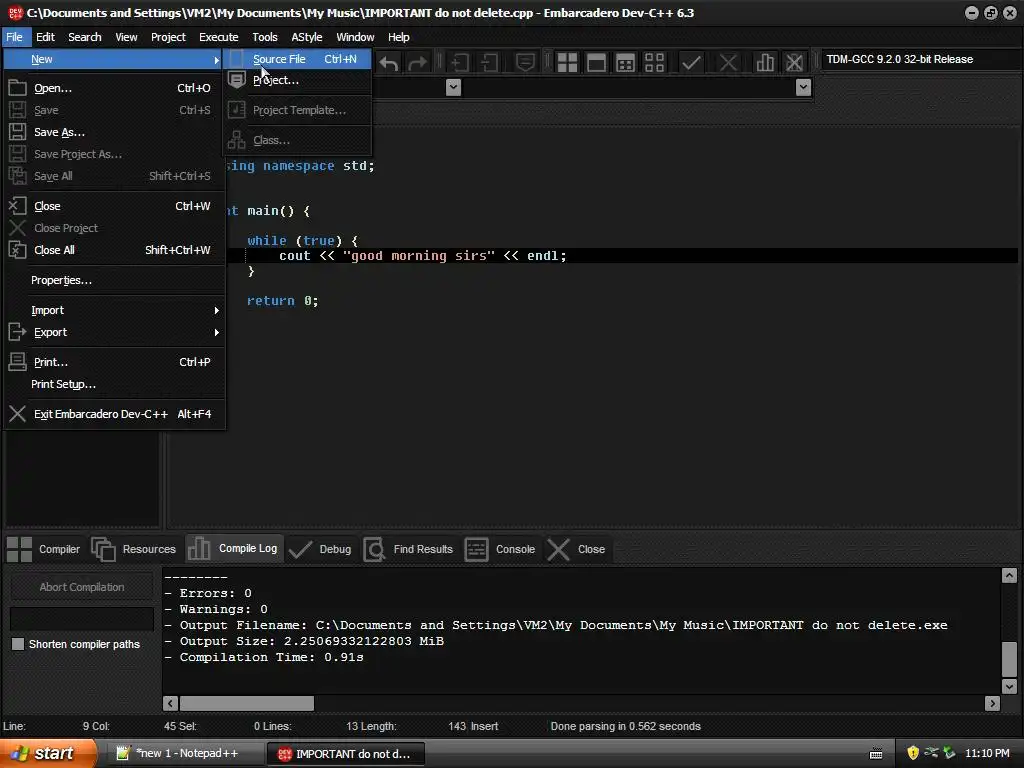Expand the Import submenu
Image resolution: width=1024 pixels, height=768 pixels.
click(x=216, y=310)
